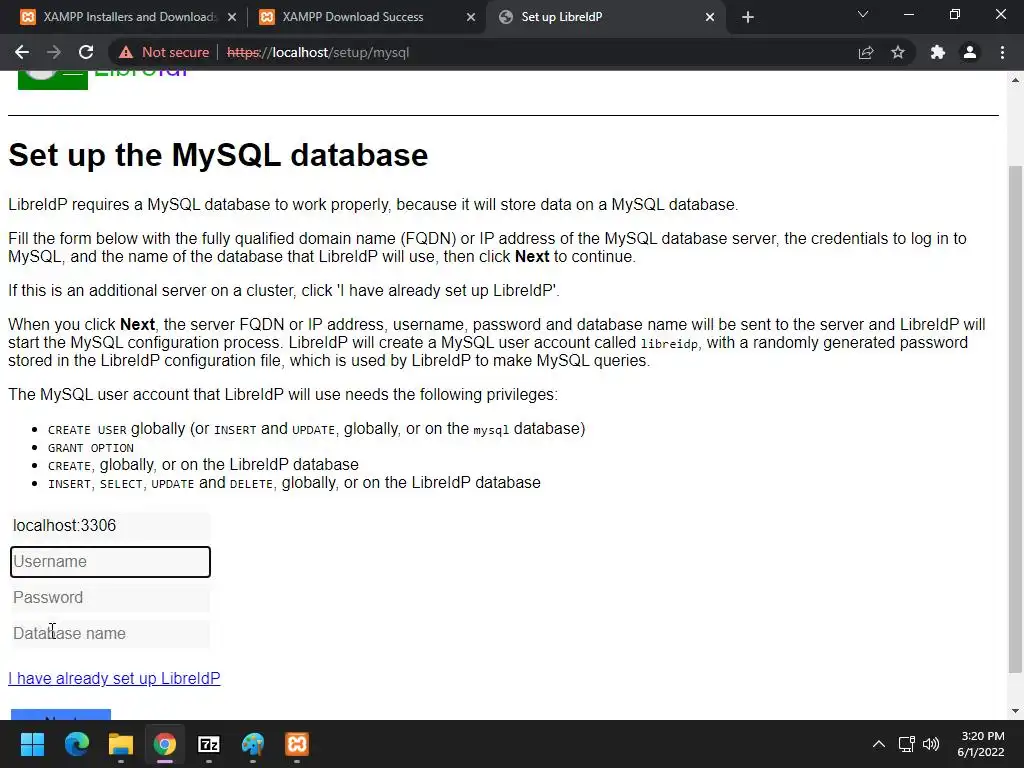Go back to previous page
The width and height of the screenshot is (1024, 768).
click(22, 52)
